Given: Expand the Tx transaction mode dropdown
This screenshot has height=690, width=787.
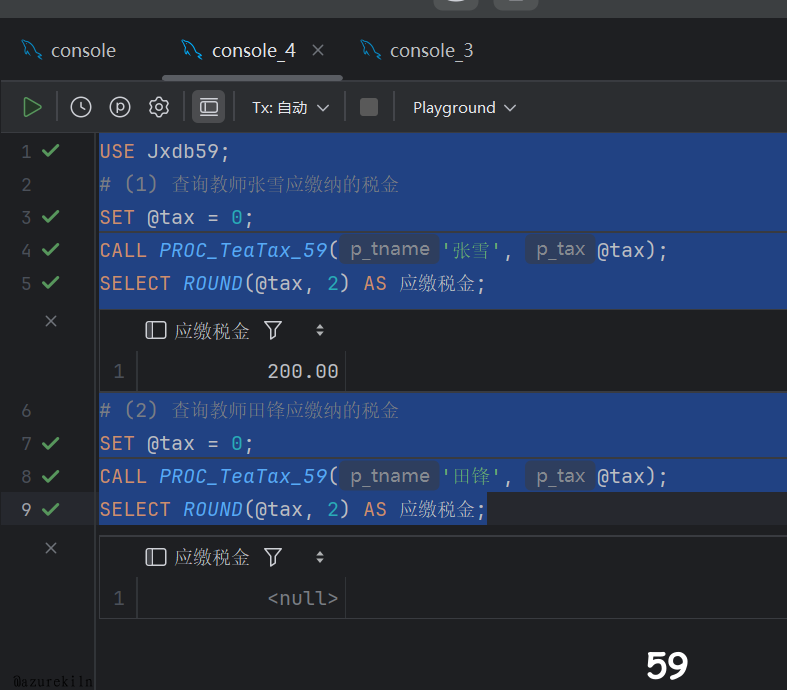Looking at the screenshot, I should pos(290,107).
